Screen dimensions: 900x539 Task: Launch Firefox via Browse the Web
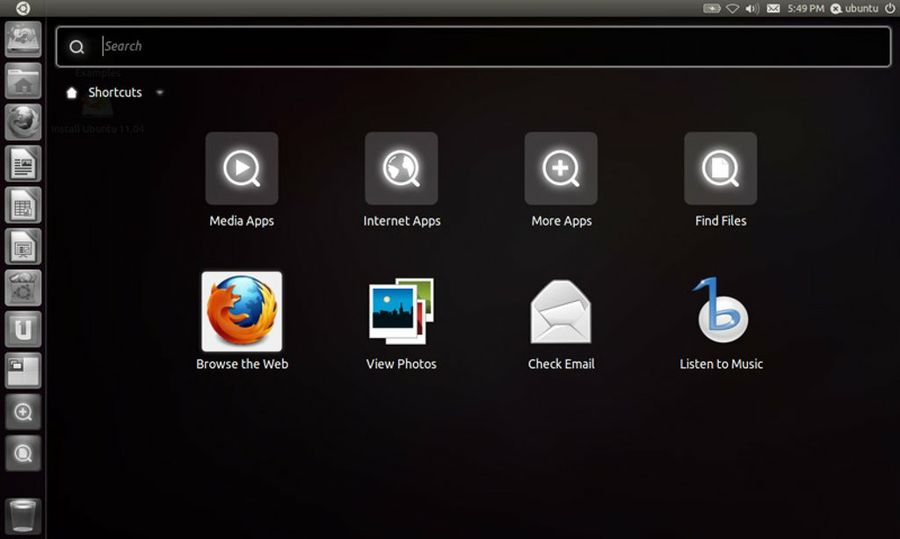pos(242,312)
